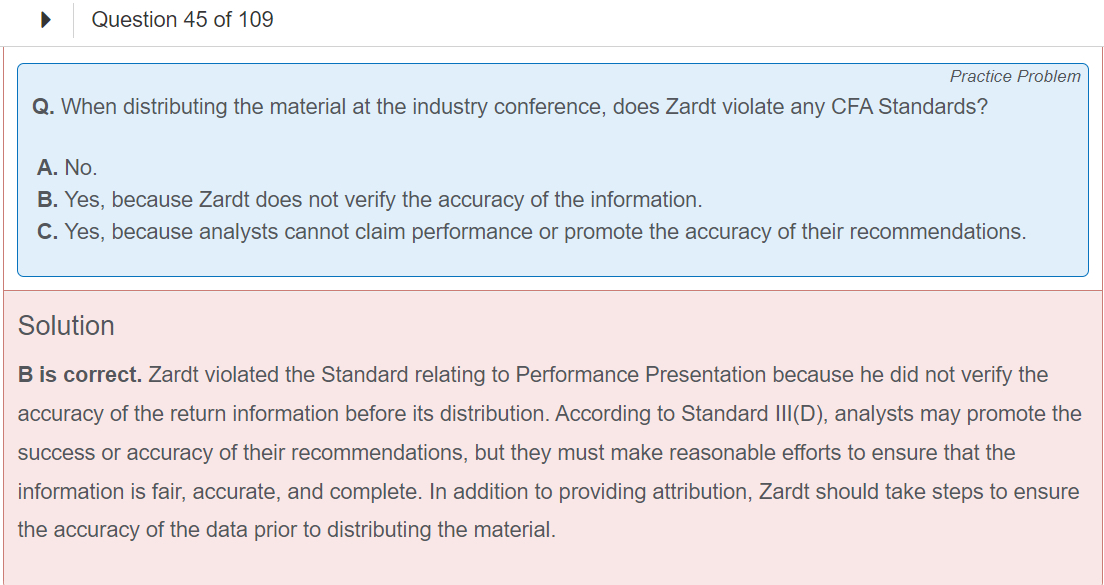Click the bold "B is correct." text
The width and height of the screenshot is (1104, 585).
click(80, 375)
